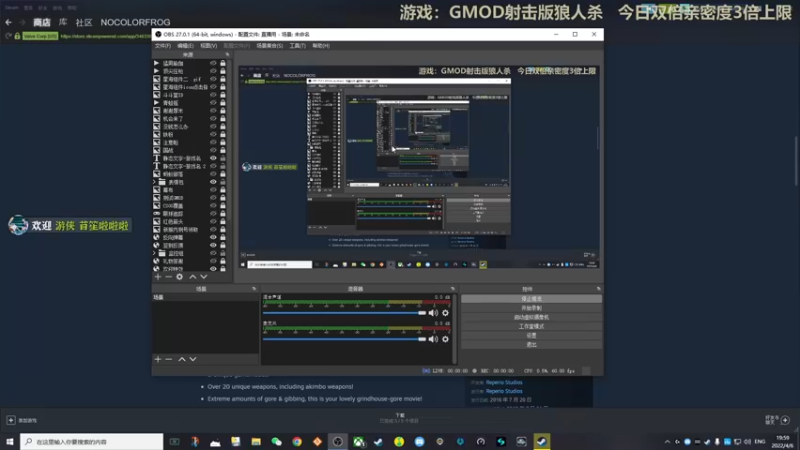Open OBS 设置 button
Screen dimensions: 800x450
coord(531,336)
